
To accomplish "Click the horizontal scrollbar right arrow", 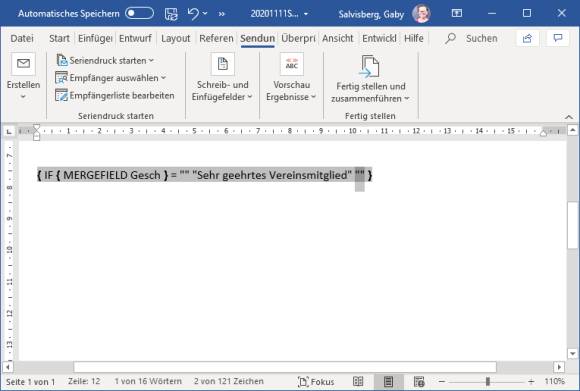I will [x=559, y=367].
